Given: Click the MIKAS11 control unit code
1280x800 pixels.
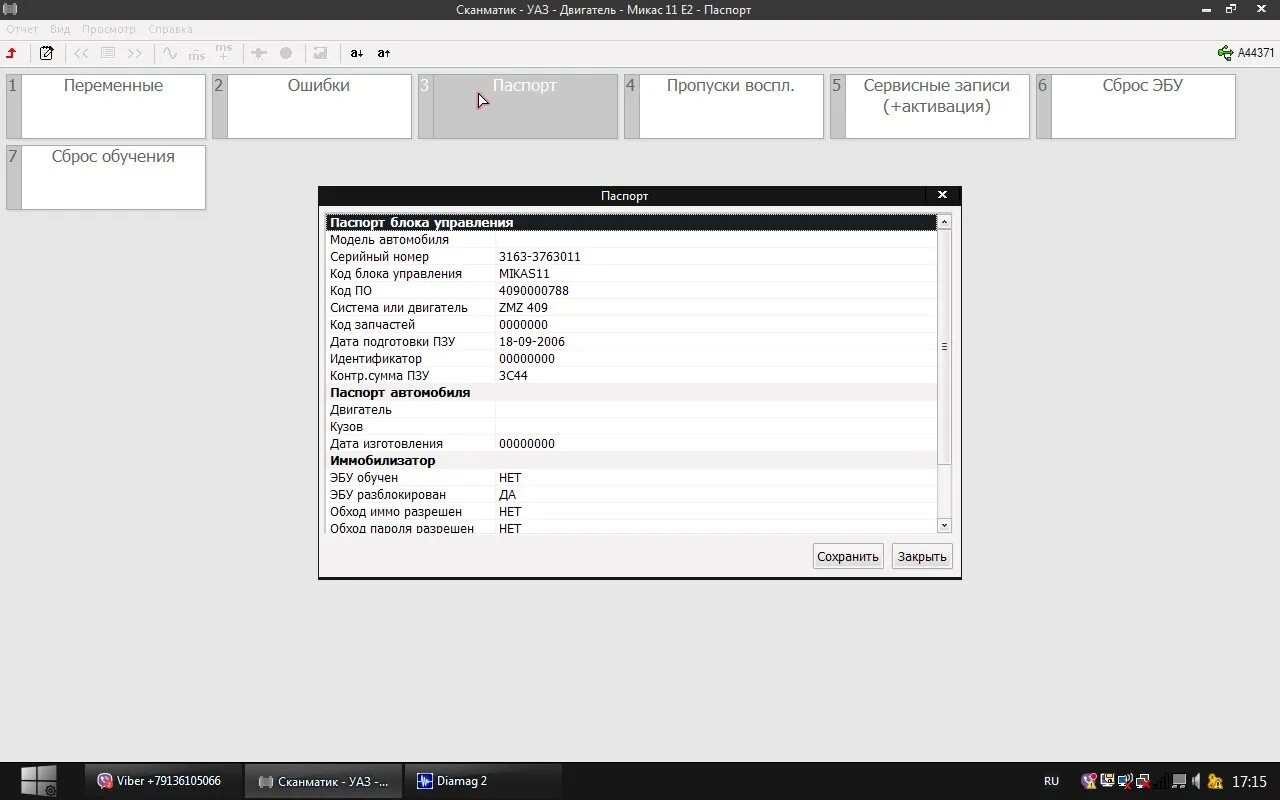Looking at the screenshot, I should tap(524, 274).
